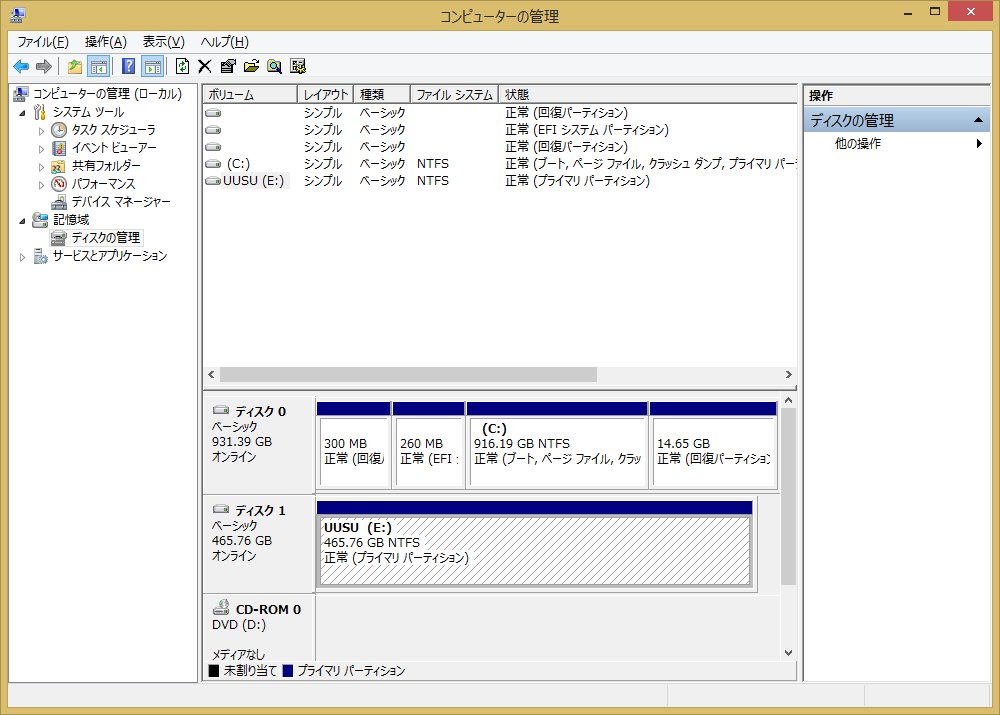The height and width of the screenshot is (715, 1000).
Task: Select ディスクの管理 in the tree
Action: tap(106, 238)
